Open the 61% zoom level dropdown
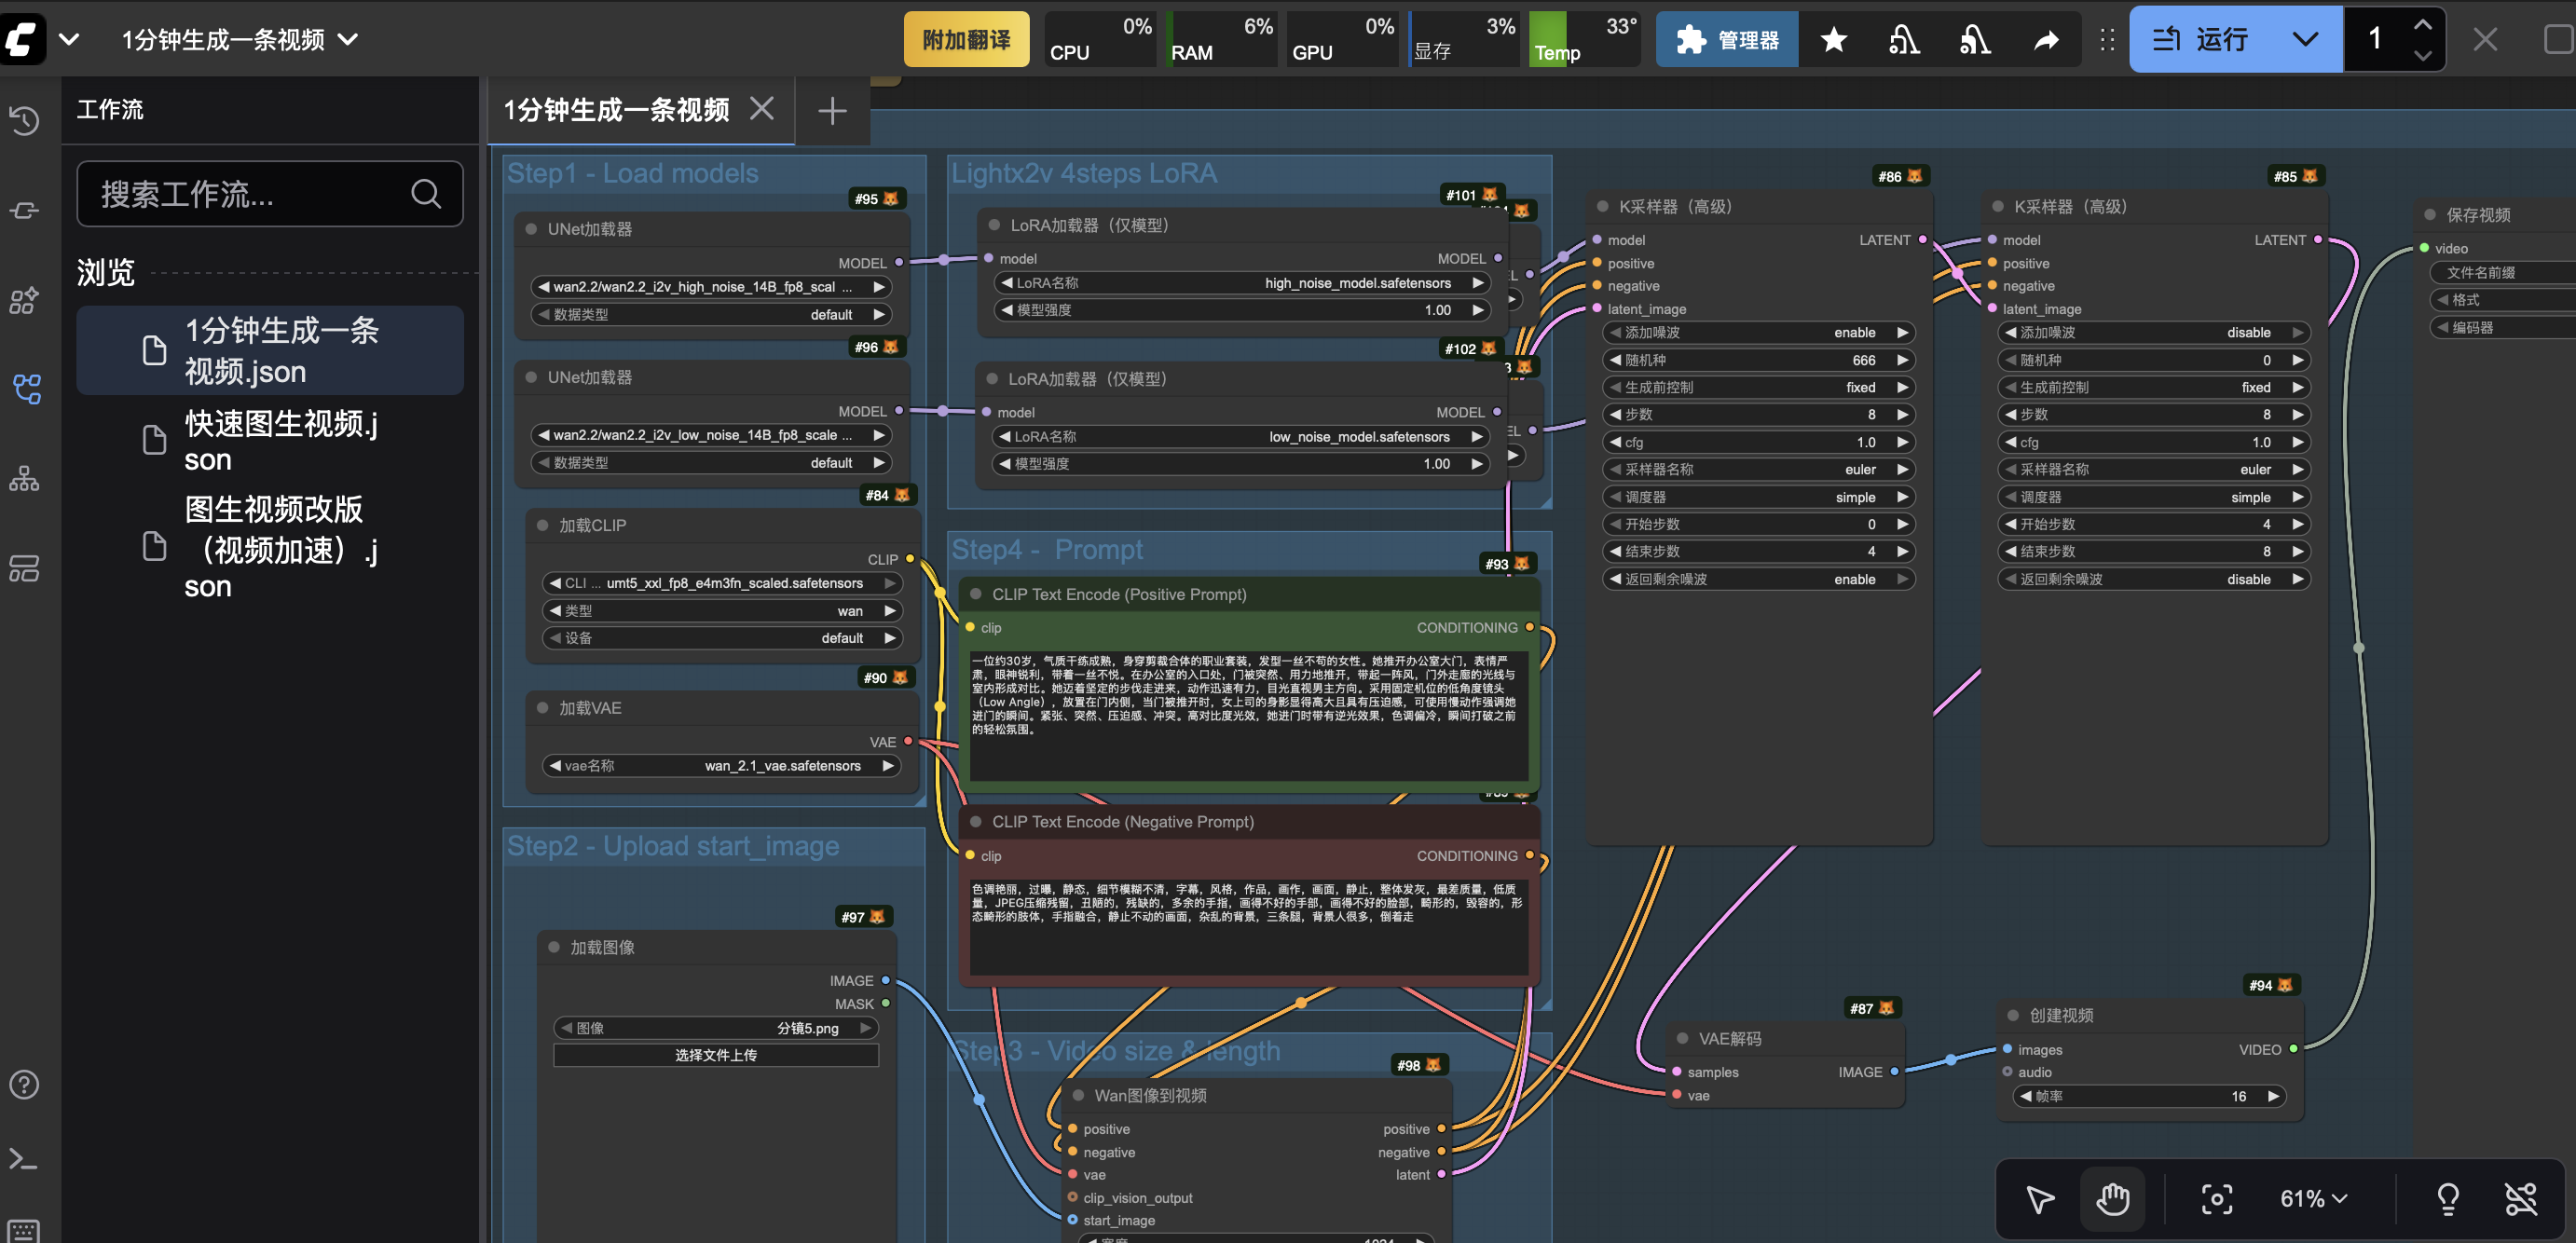The height and width of the screenshot is (1243, 2576). 2312,1198
